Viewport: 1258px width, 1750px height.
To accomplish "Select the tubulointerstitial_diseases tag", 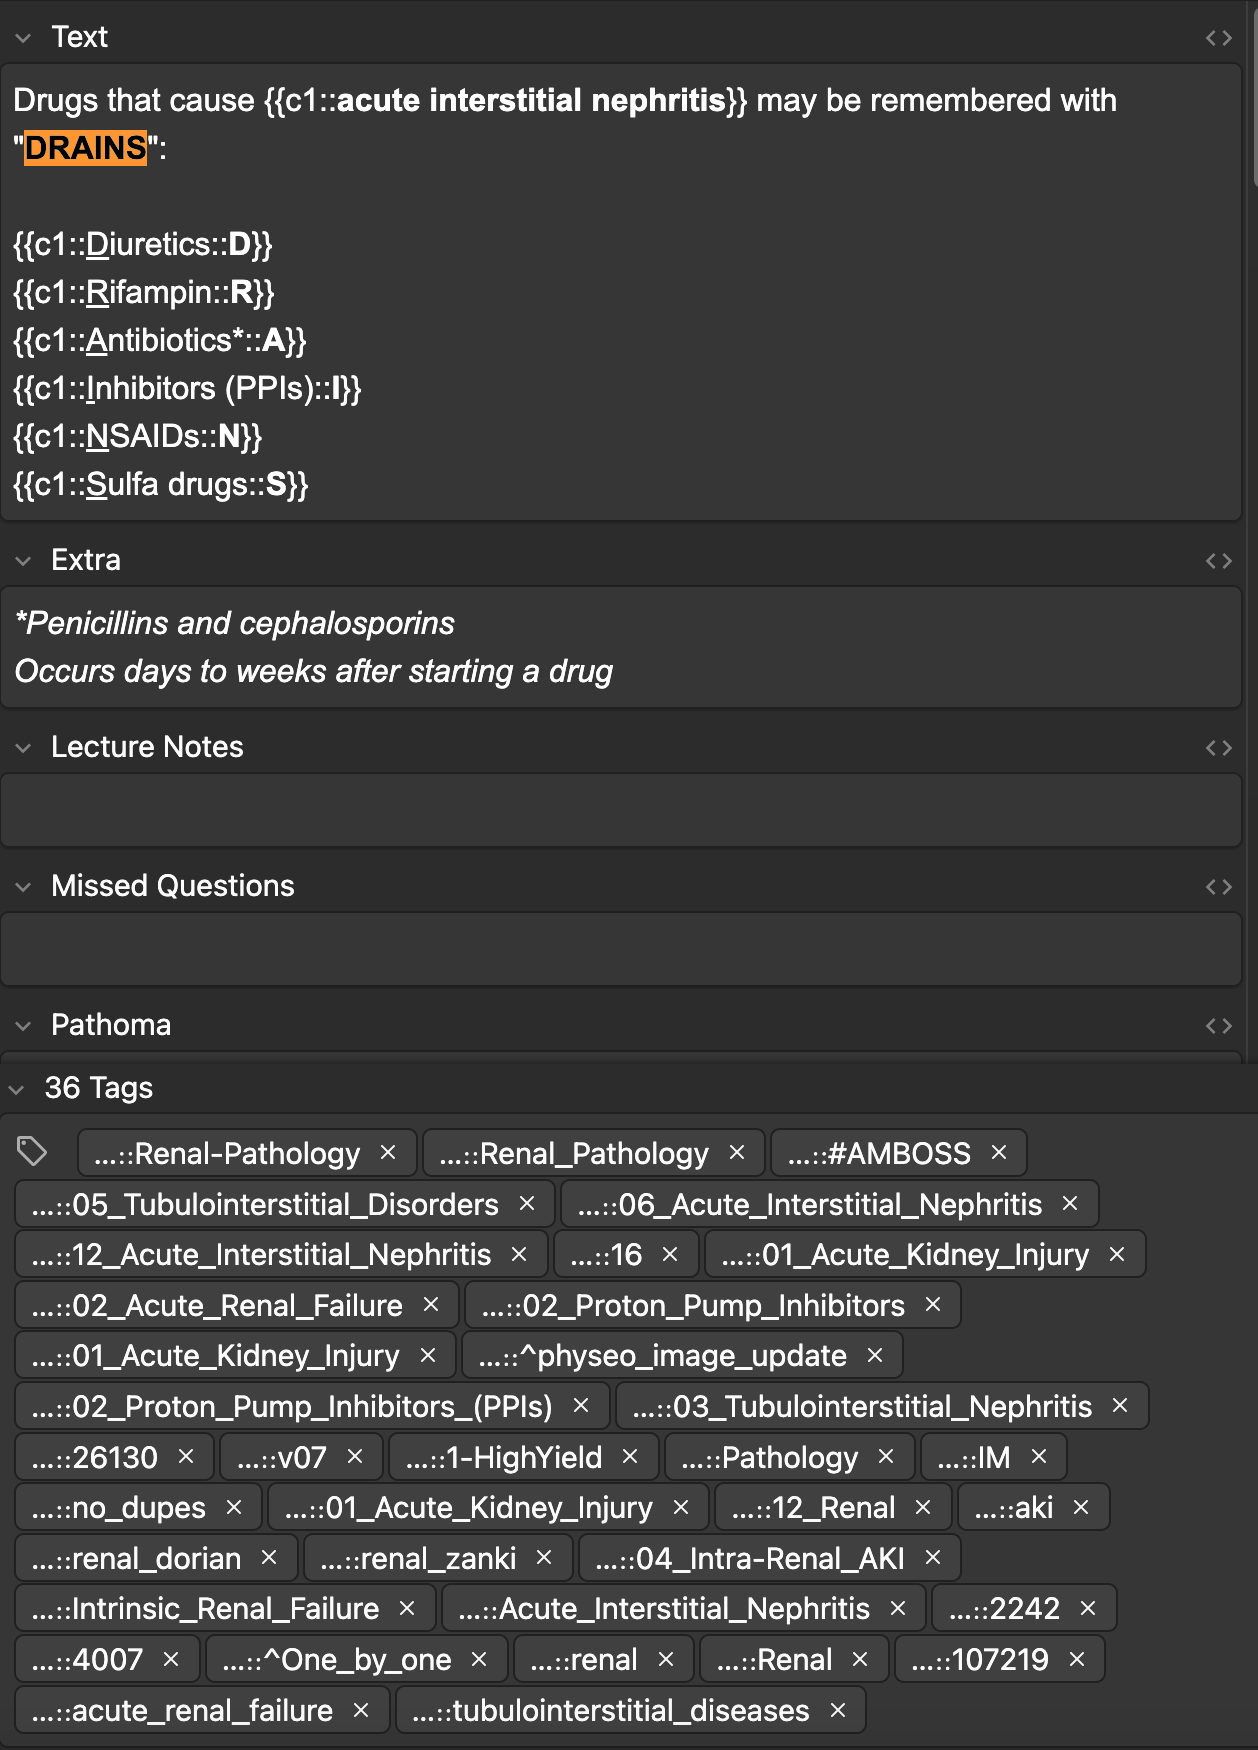I will [x=610, y=1711].
